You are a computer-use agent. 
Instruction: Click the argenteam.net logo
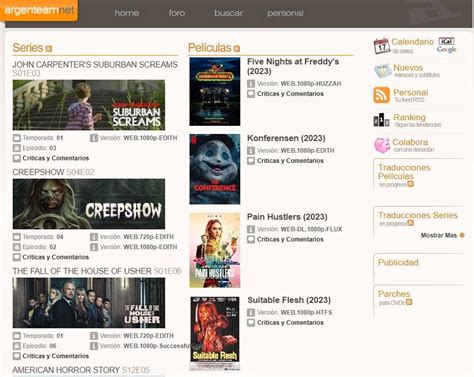(x=39, y=10)
